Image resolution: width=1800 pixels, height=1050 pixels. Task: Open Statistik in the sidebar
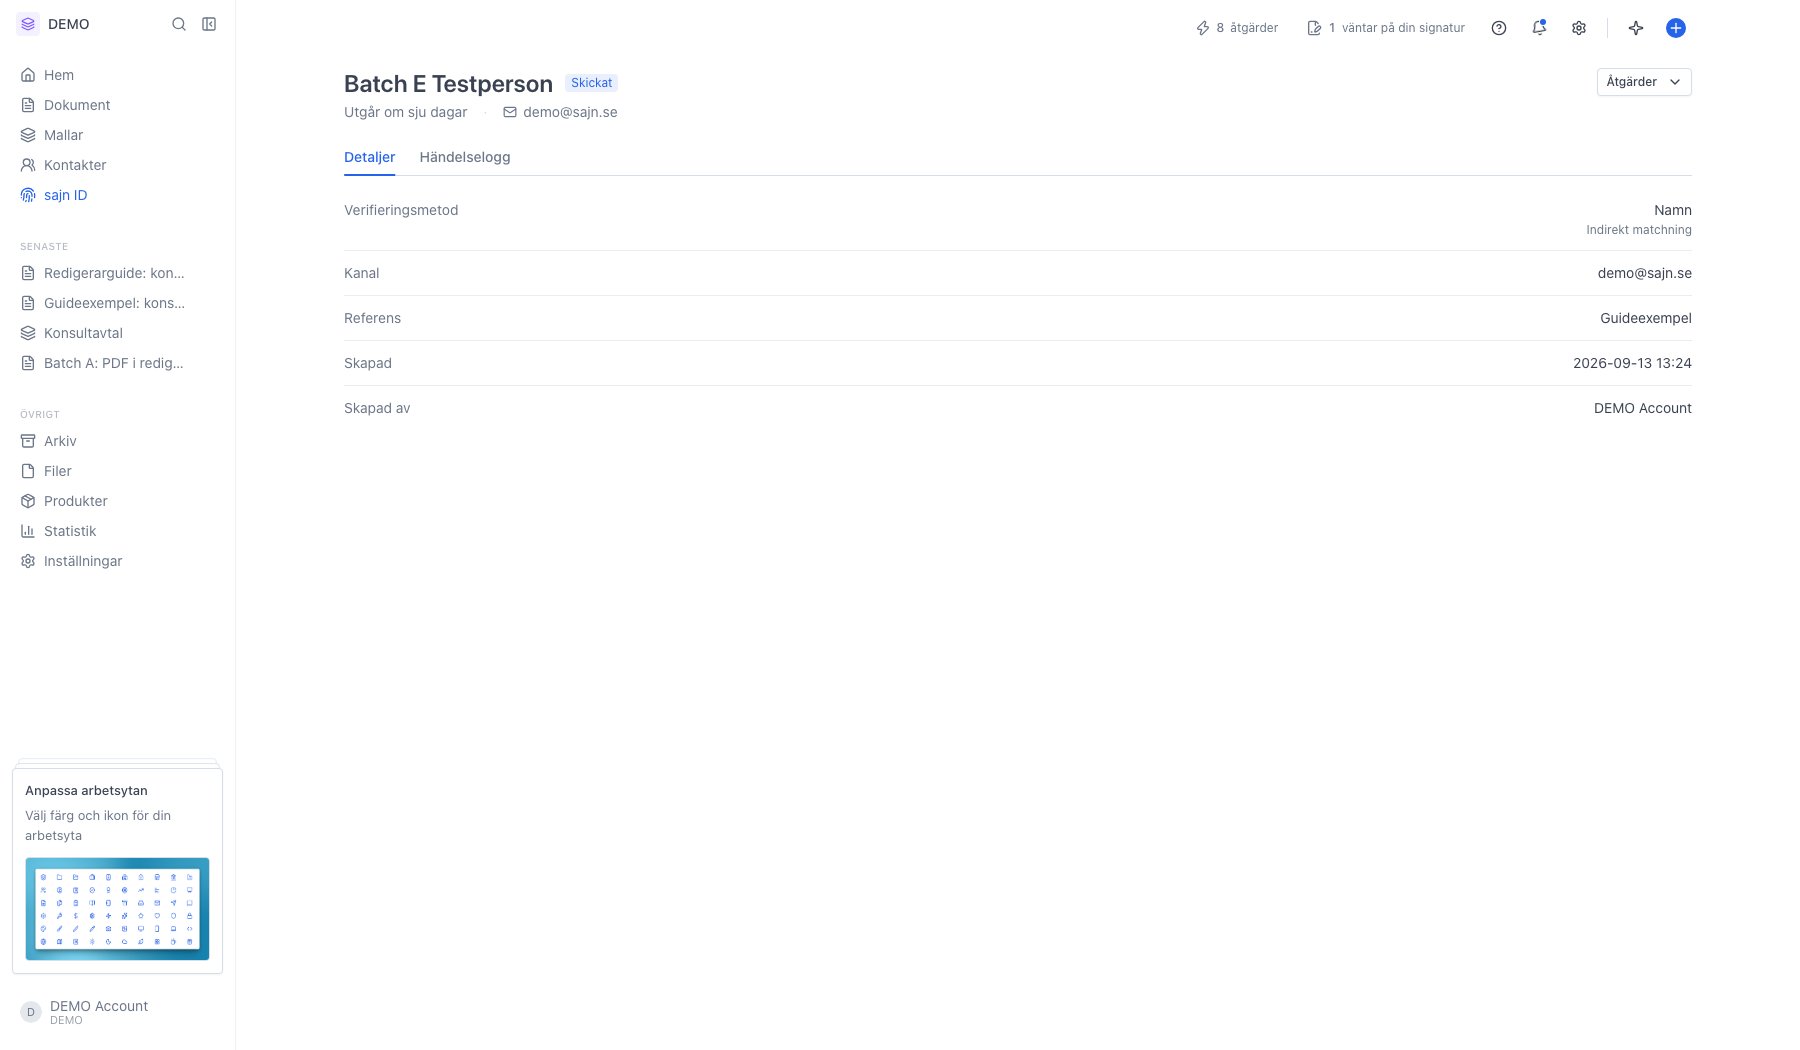tap(117, 531)
